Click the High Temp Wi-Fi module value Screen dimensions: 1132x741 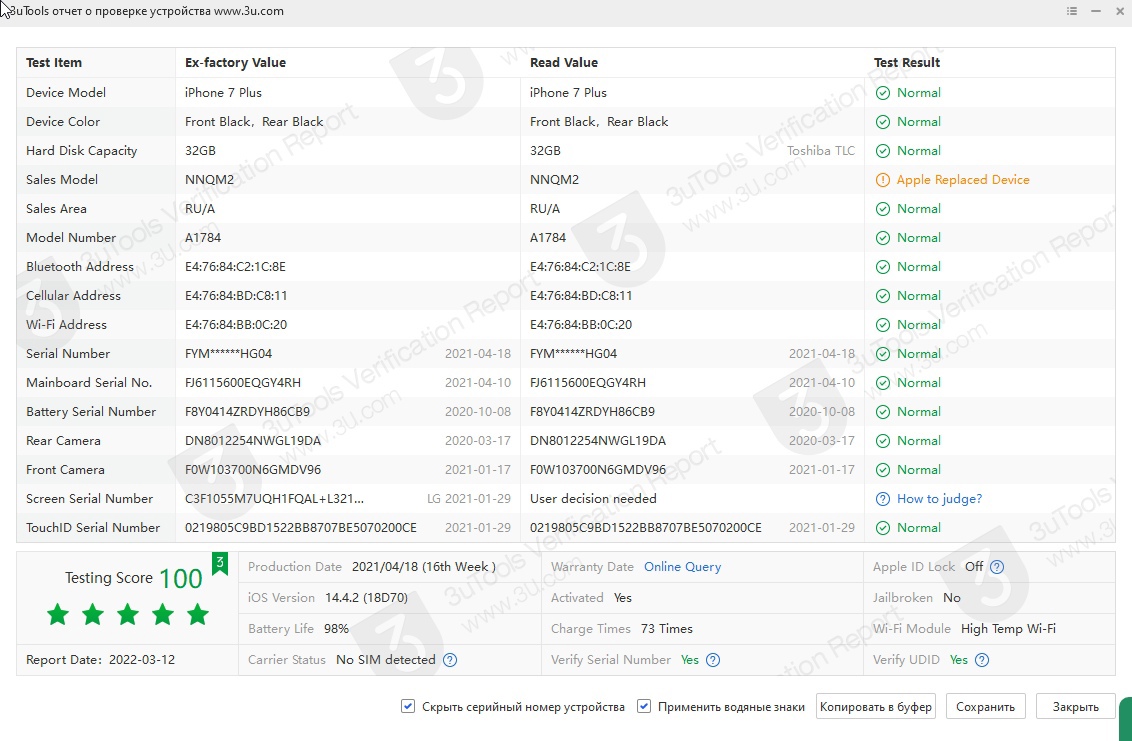[1008, 629]
